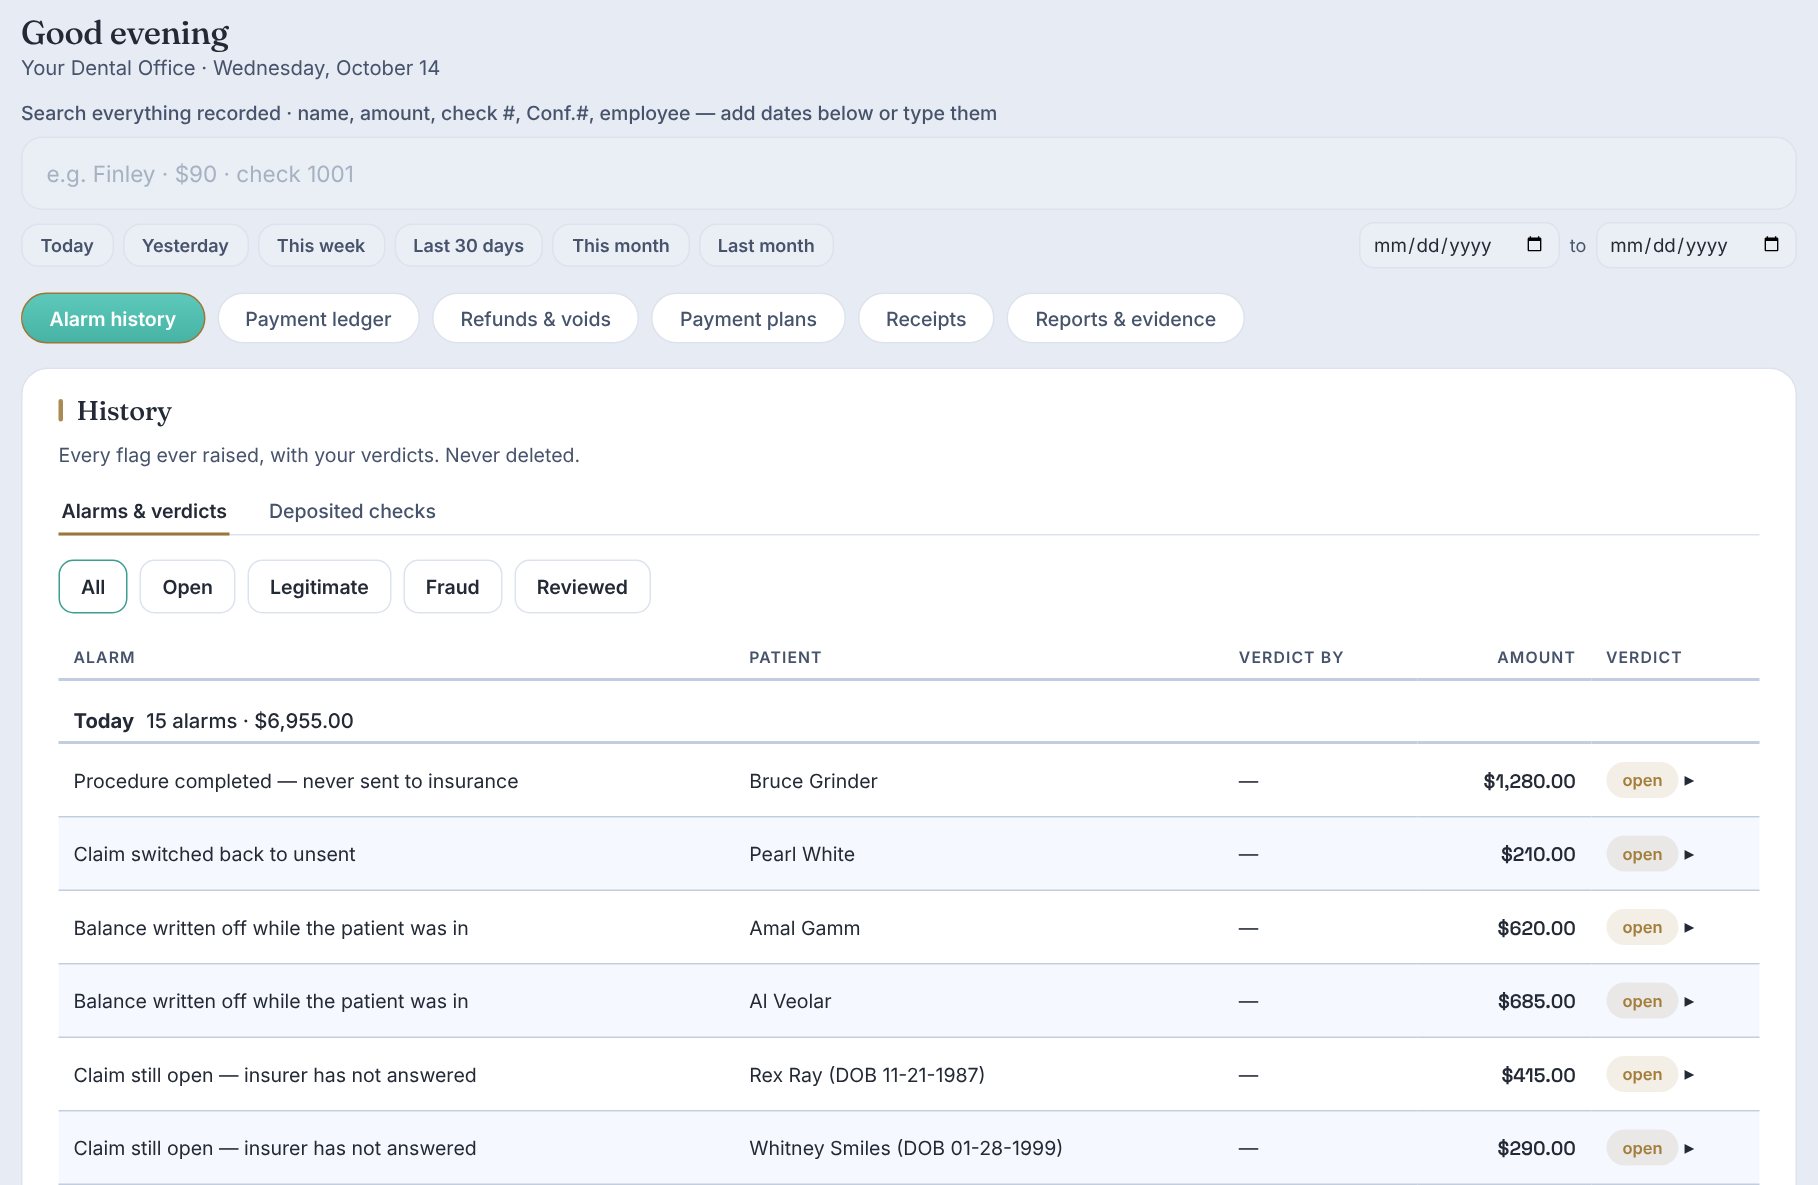The height and width of the screenshot is (1185, 1818).
Task: Open the start date calendar picker icon
Action: coord(1534,245)
